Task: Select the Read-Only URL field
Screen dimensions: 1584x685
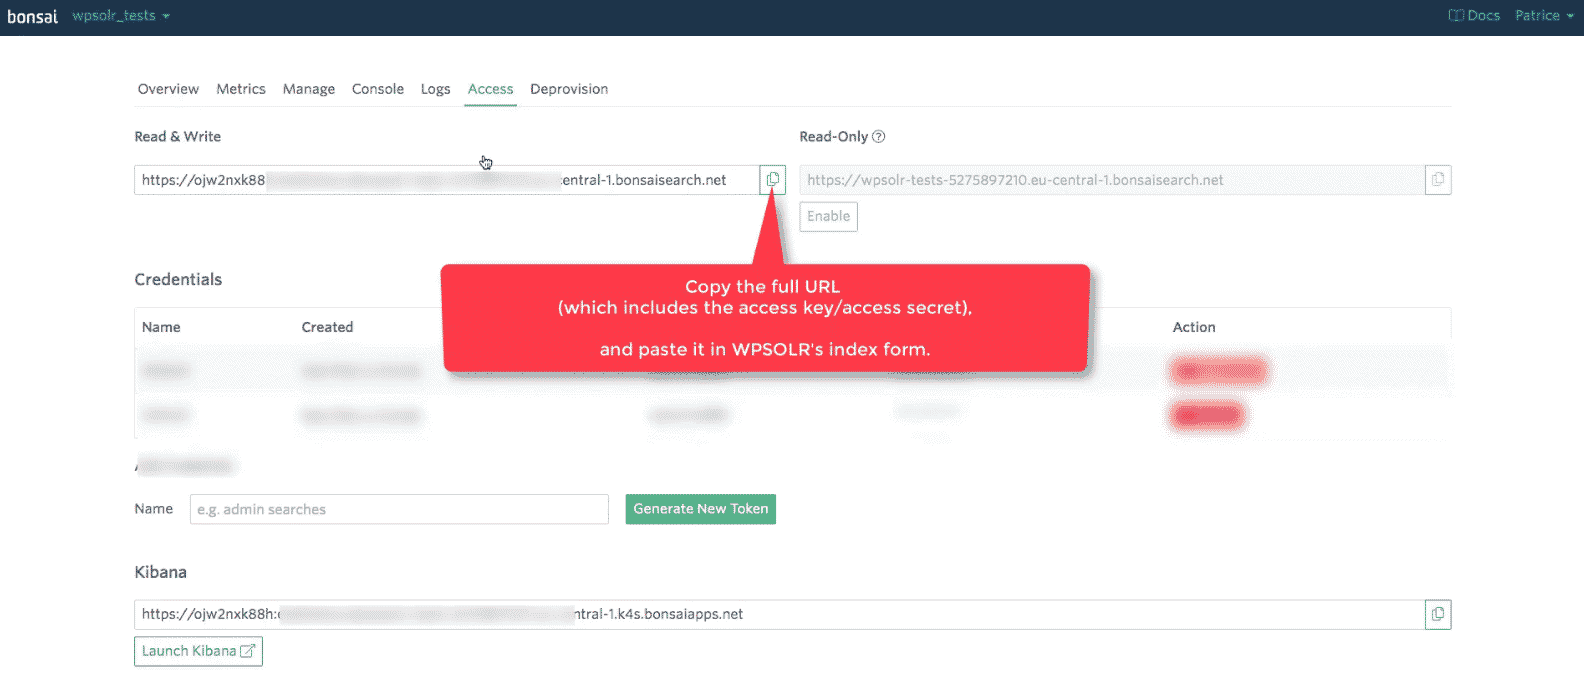Action: click(1112, 180)
